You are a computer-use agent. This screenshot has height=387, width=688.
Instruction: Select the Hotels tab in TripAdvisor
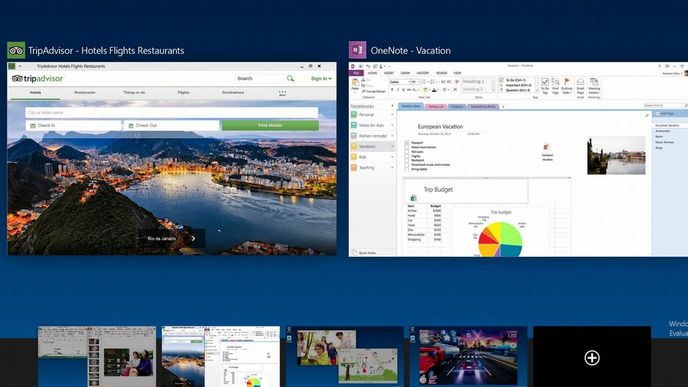(x=36, y=93)
